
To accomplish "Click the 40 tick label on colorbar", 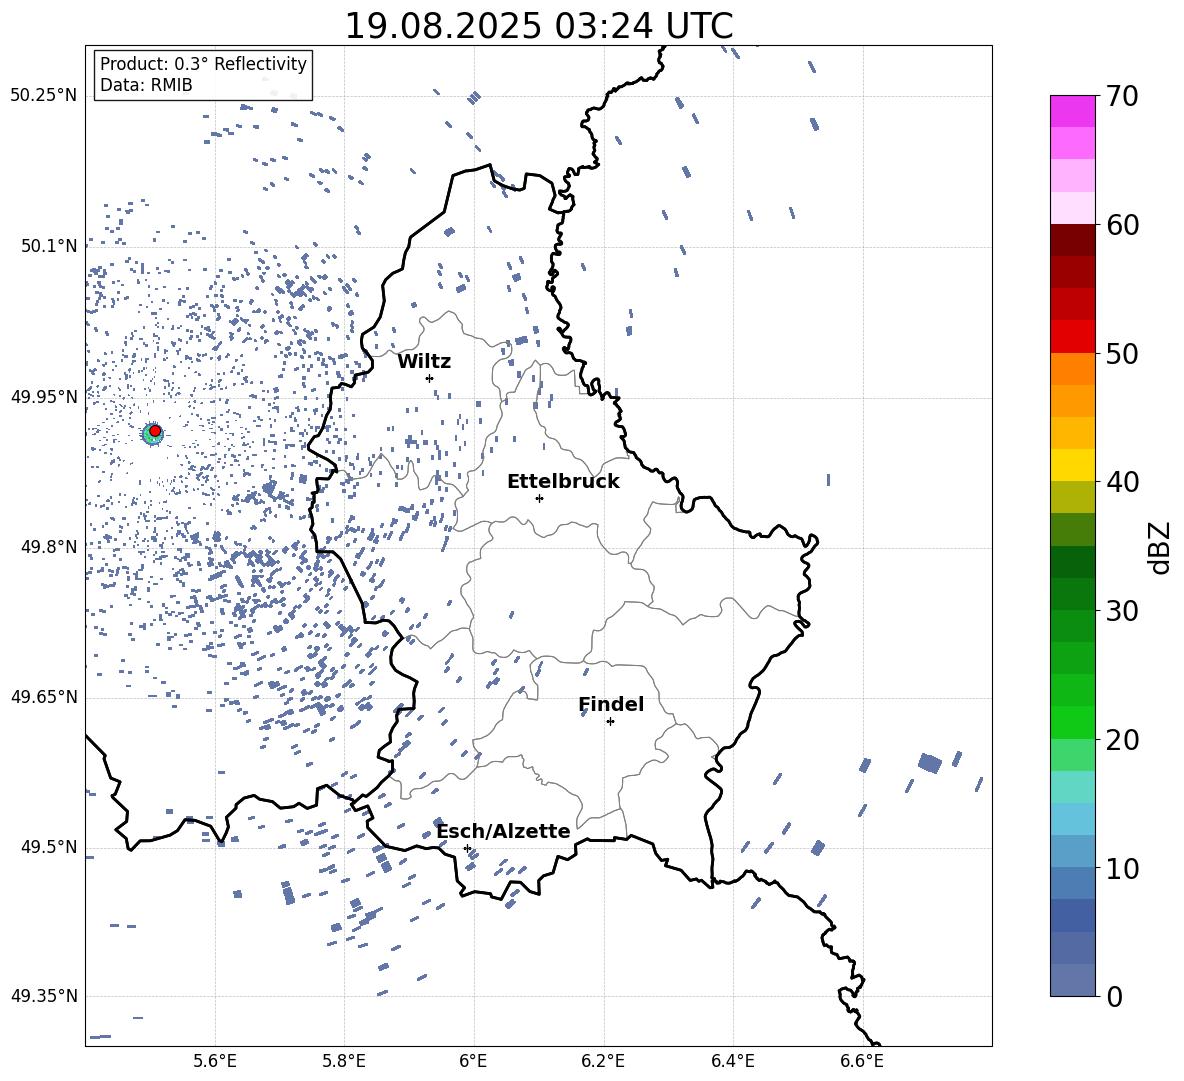I will point(1121,482).
